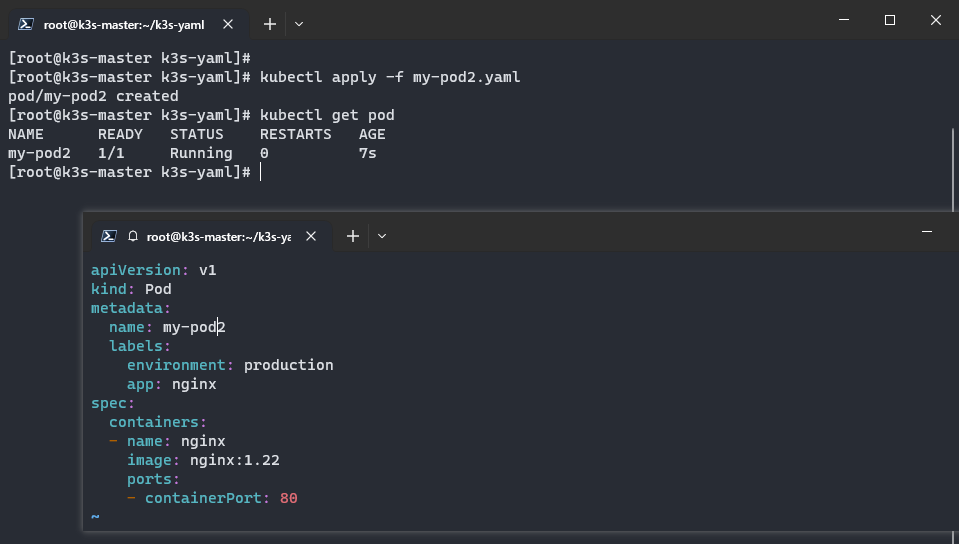Click PowerShell icon in the kubectl terminal tab
959x544 pixels.
[x=27, y=22]
